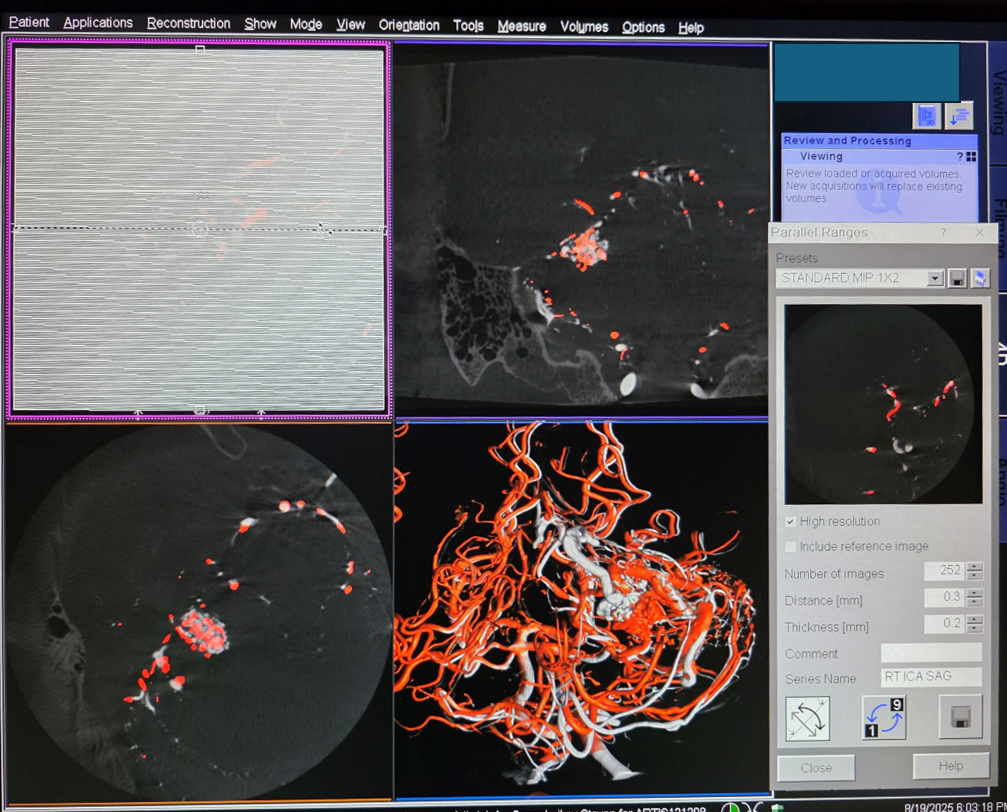Image resolution: width=1007 pixels, height=812 pixels.
Task: Click the Help button in Parallel Ranges
Action: coord(950,766)
